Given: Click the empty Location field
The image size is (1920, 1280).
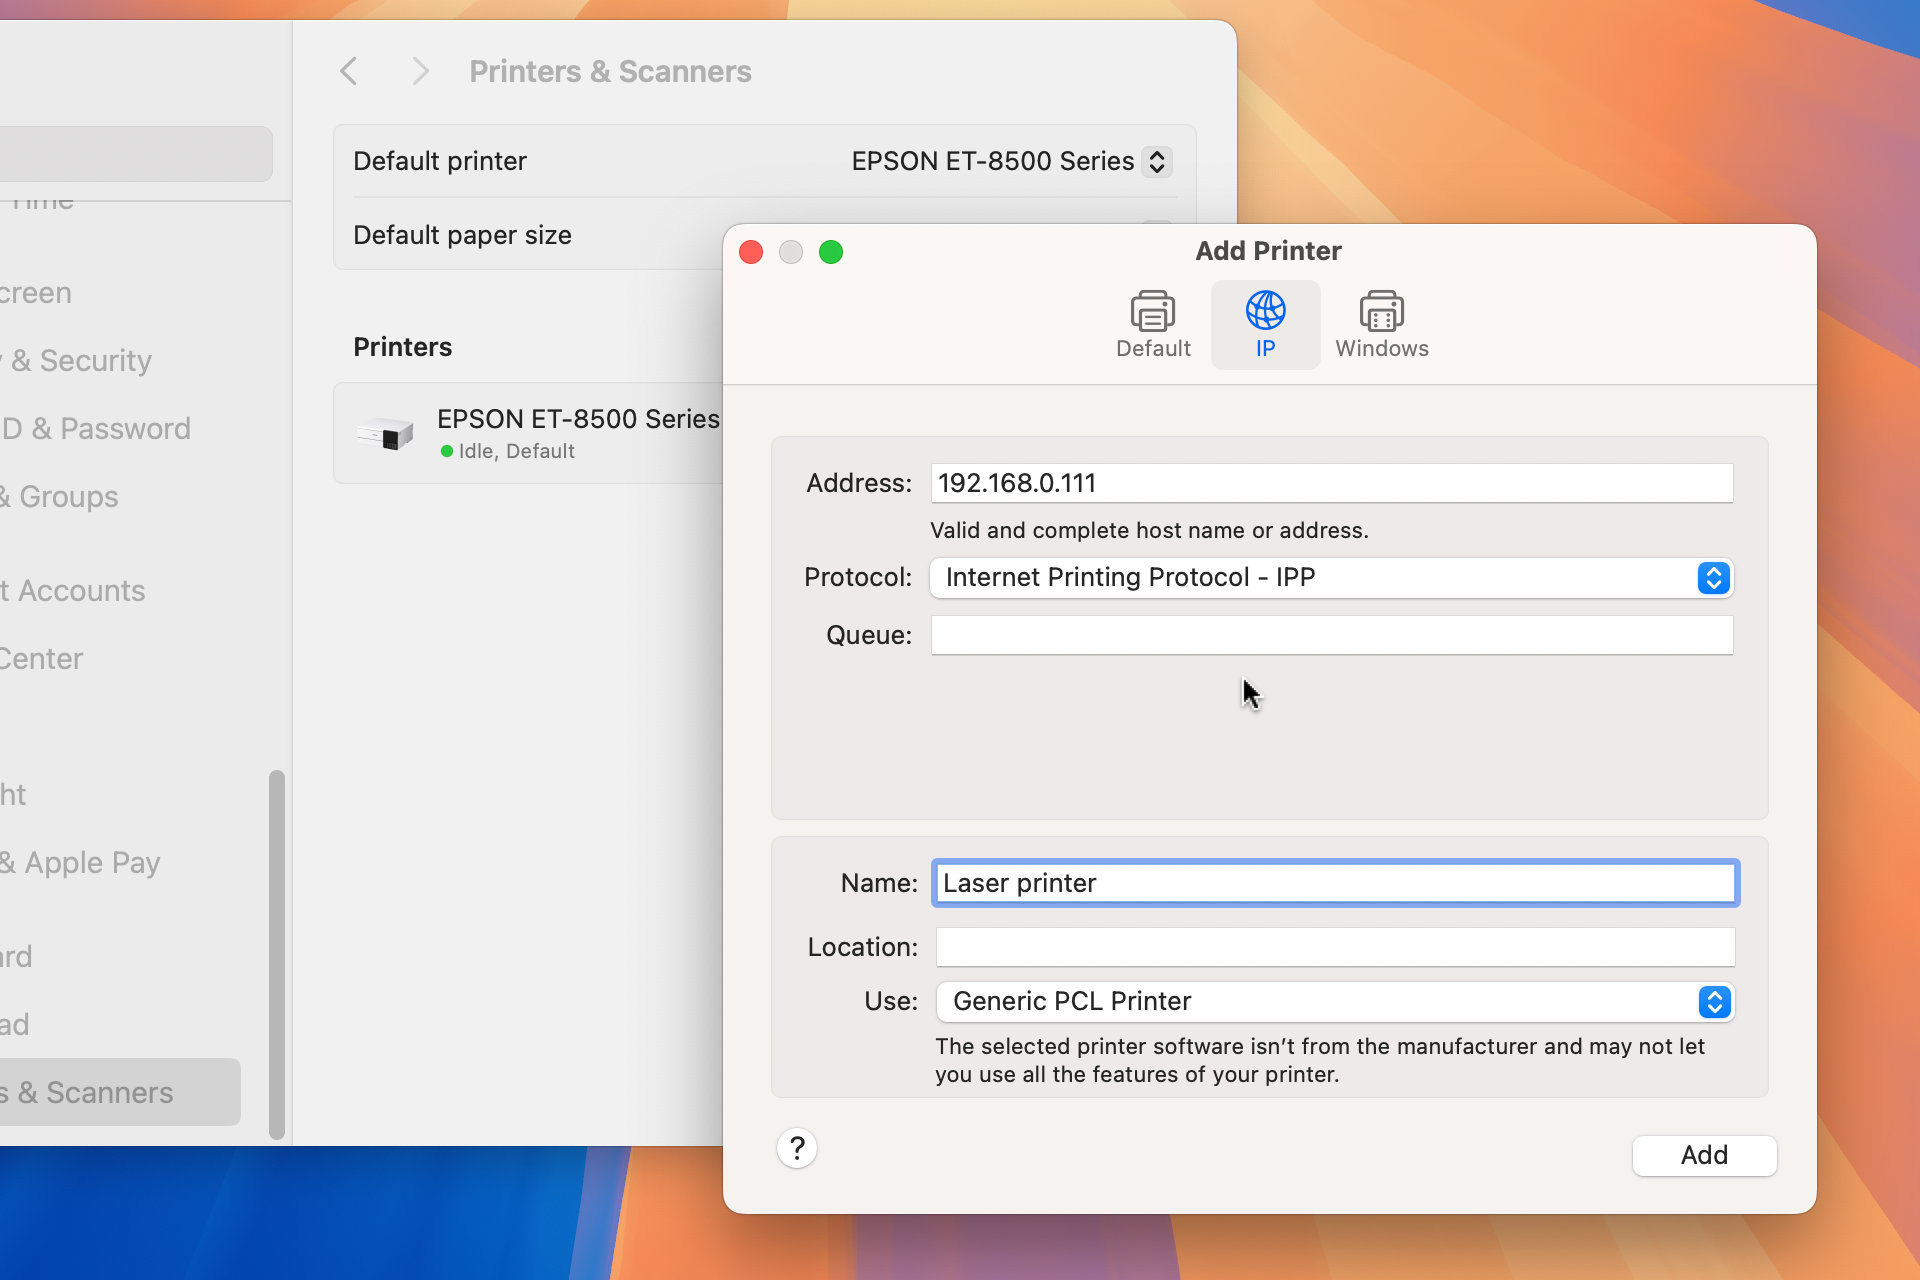Looking at the screenshot, I should [x=1335, y=947].
